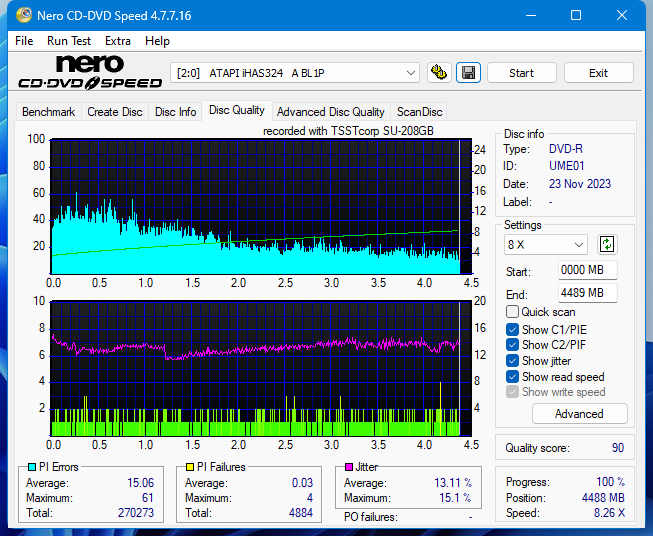This screenshot has height=536, width=653.
Task: Switch to the Disc Info tab
Action: coord(175,112)
